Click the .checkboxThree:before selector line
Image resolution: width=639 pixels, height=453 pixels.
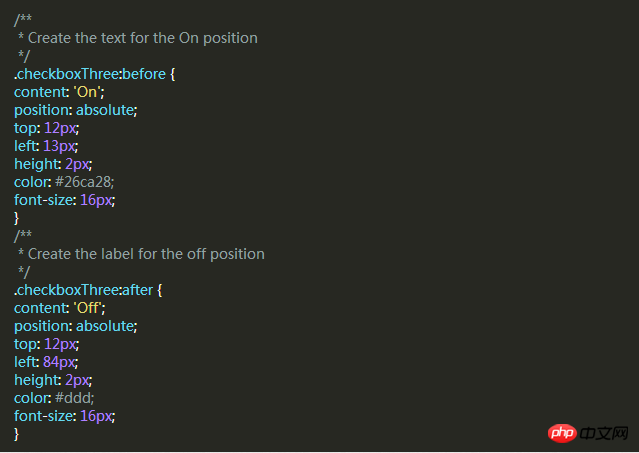pyautogui.click(x=95, y=74)
